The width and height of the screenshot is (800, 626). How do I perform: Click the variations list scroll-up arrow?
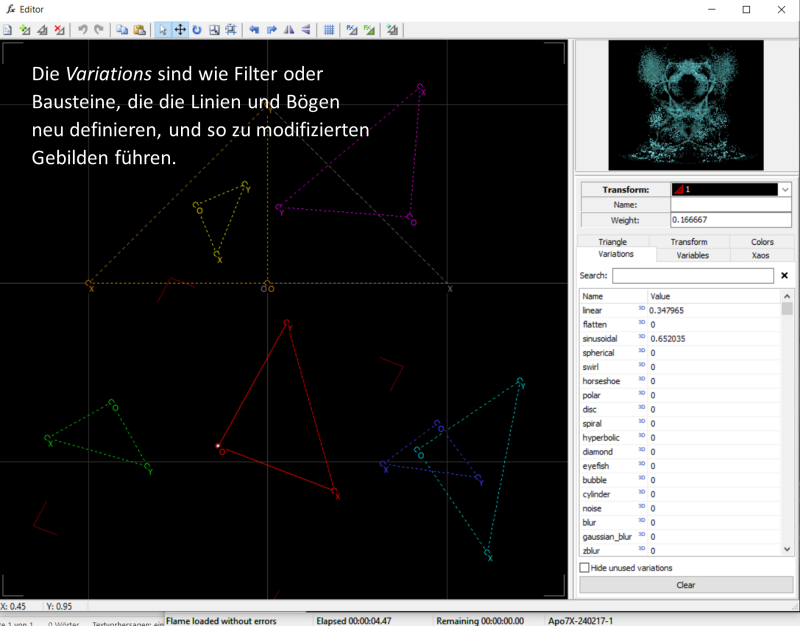pyautogui.click(x=787, y=296)
